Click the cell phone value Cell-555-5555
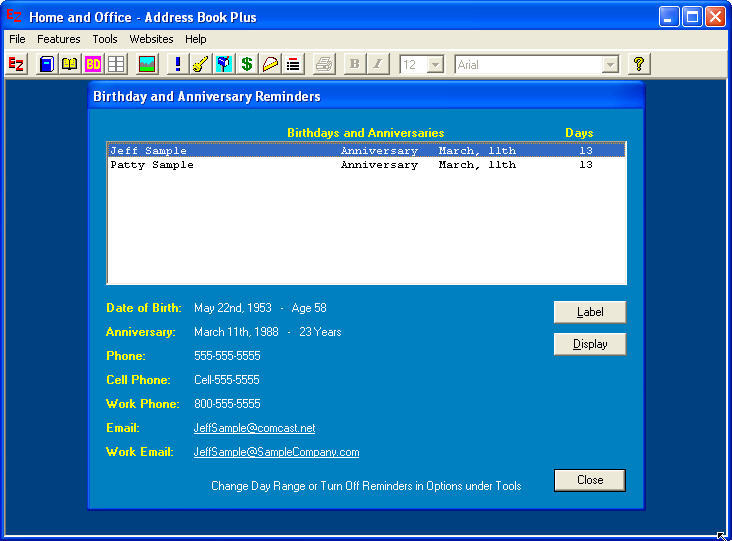The height and width of the screenshot is (541, 732). coord(226,379)
